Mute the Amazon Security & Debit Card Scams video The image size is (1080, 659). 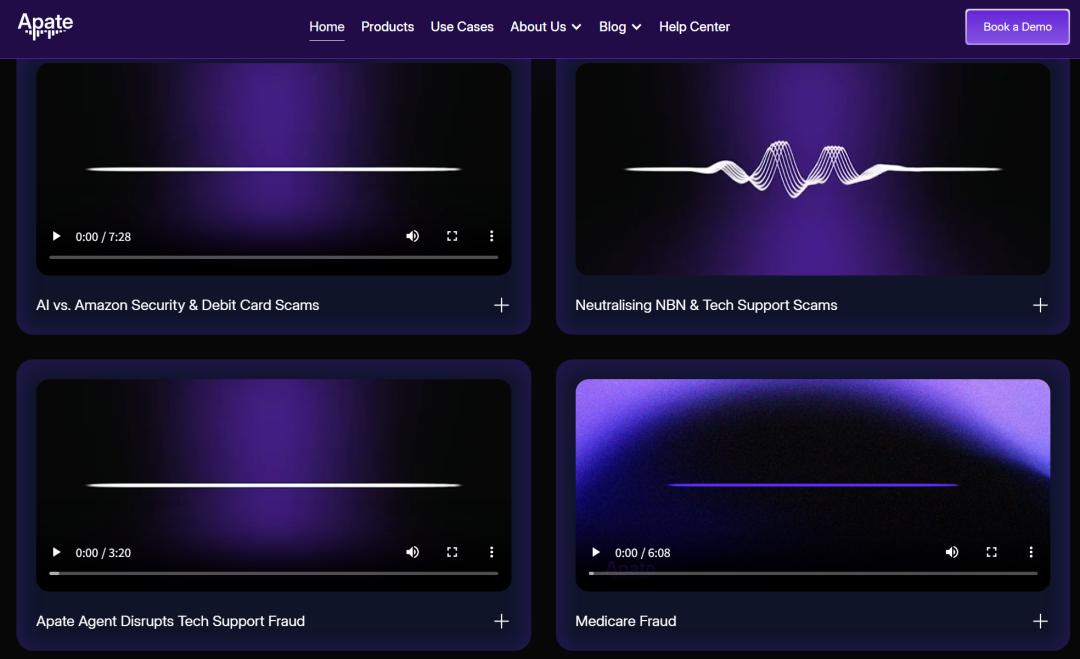(x=413, y=236)
